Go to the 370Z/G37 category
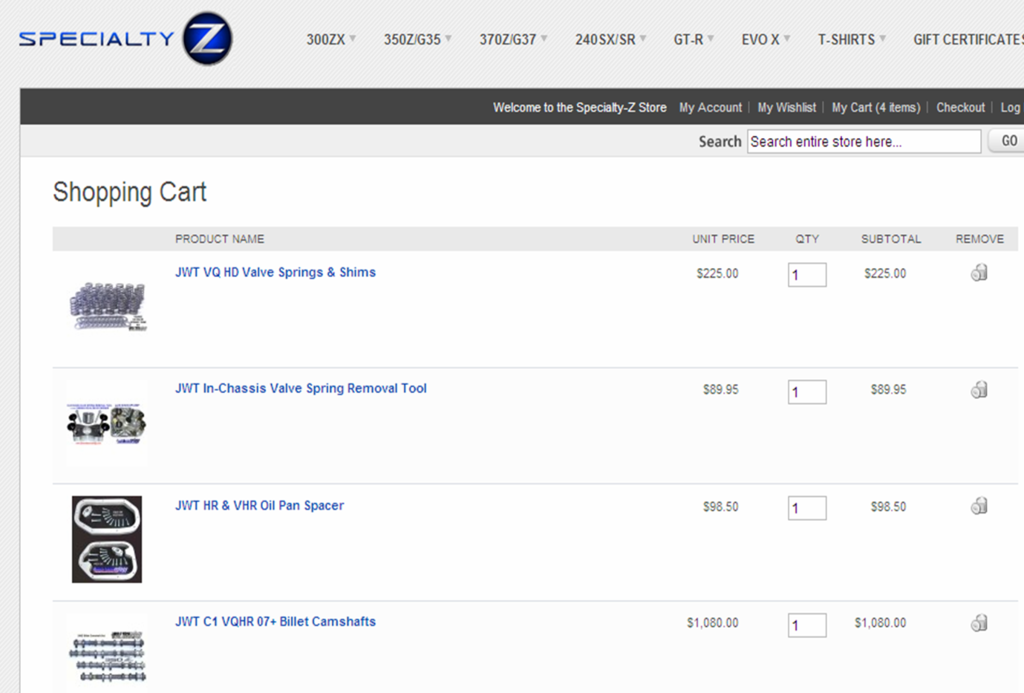1024x693 pixels. [507, 39]
